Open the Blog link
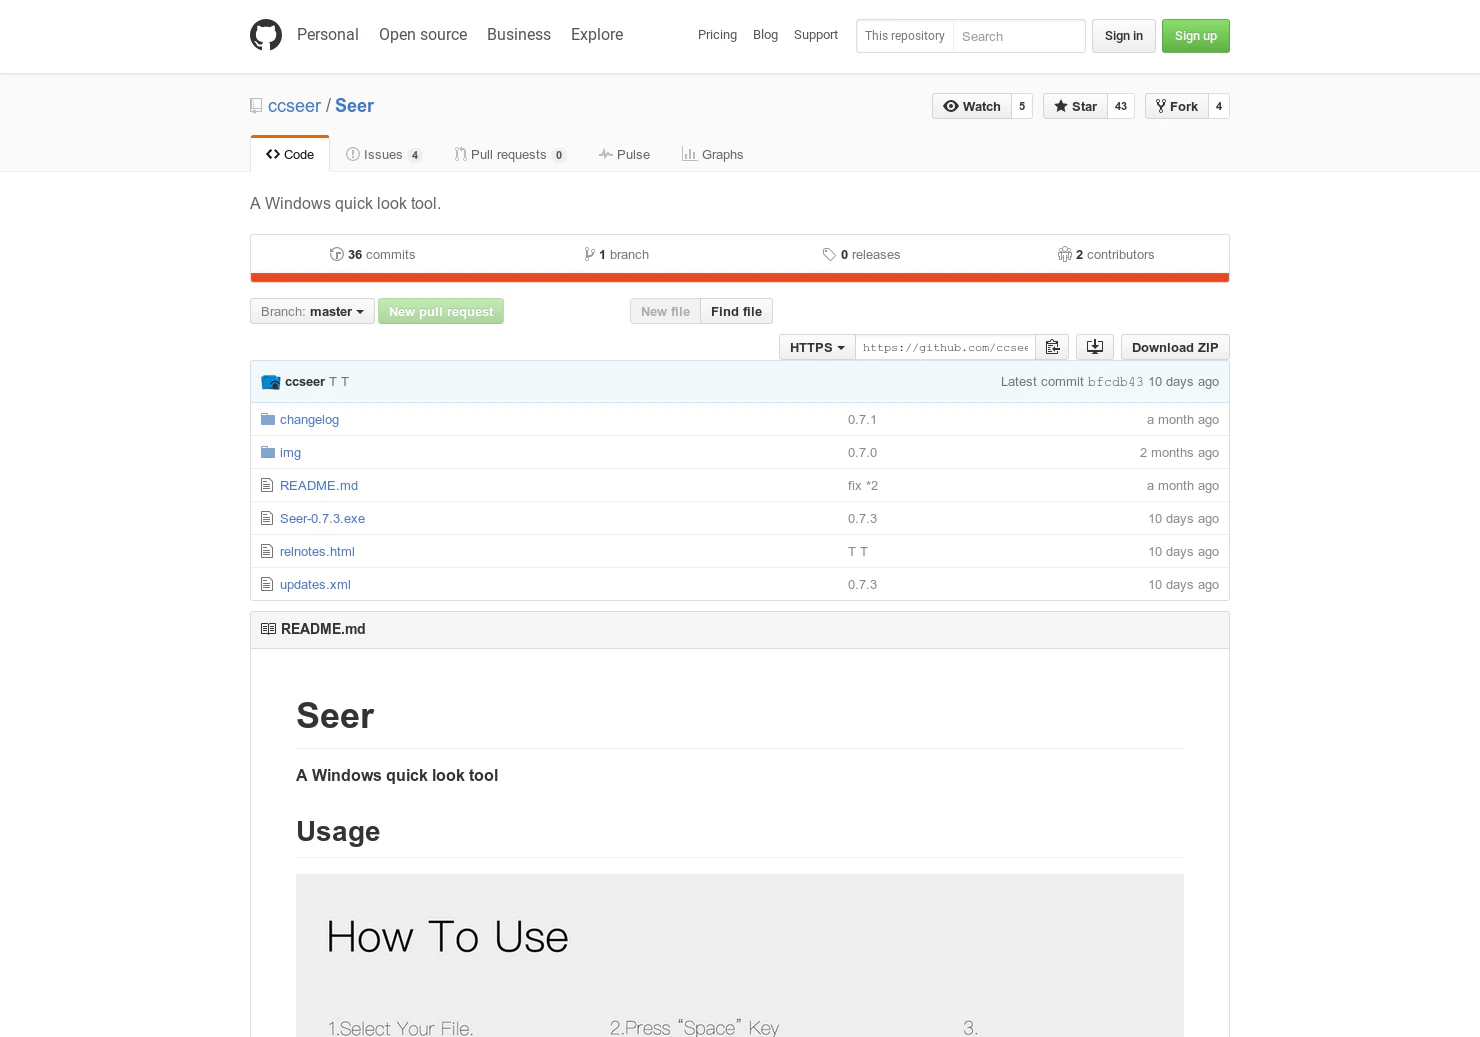Screen dimensions: 1480x1037 click(765, 35)
